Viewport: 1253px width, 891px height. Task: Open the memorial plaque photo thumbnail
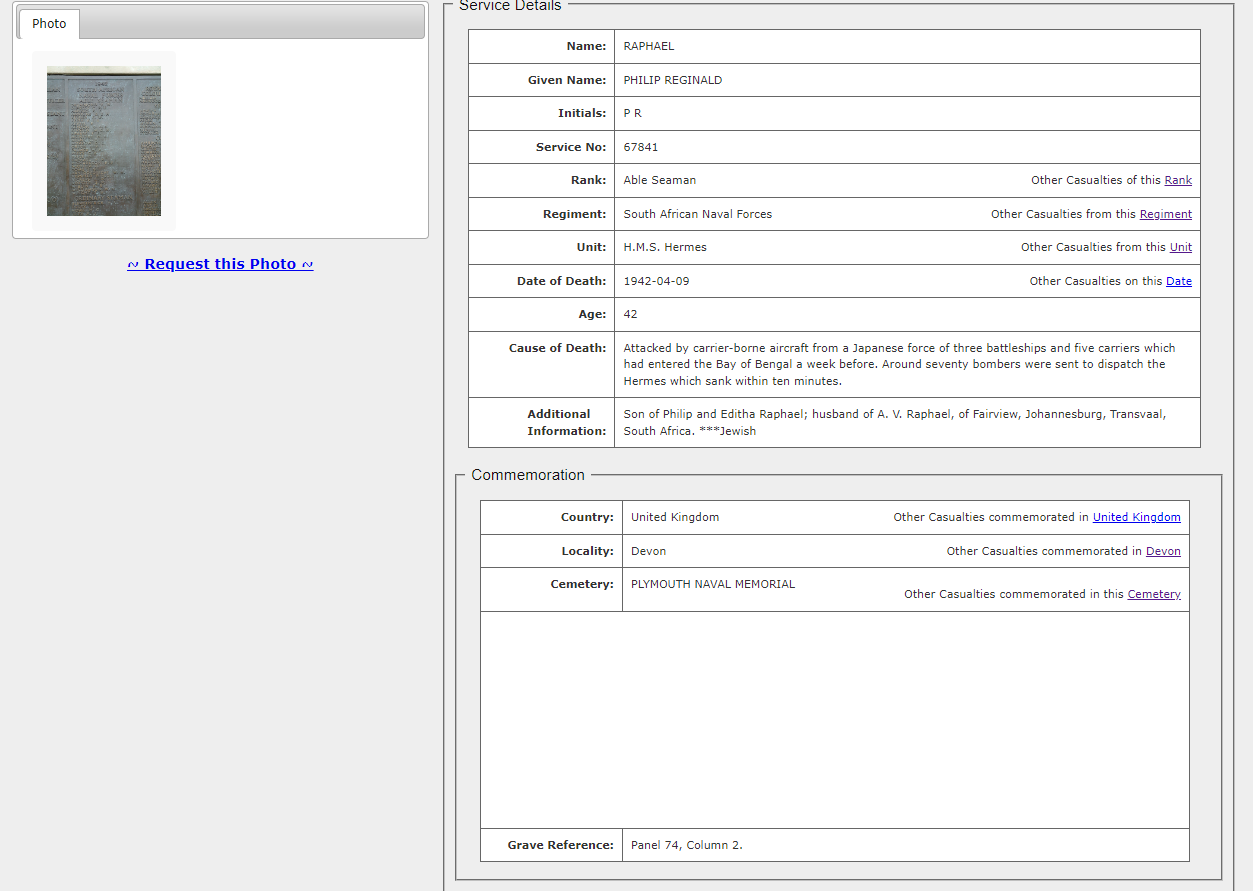click(104, 141)
